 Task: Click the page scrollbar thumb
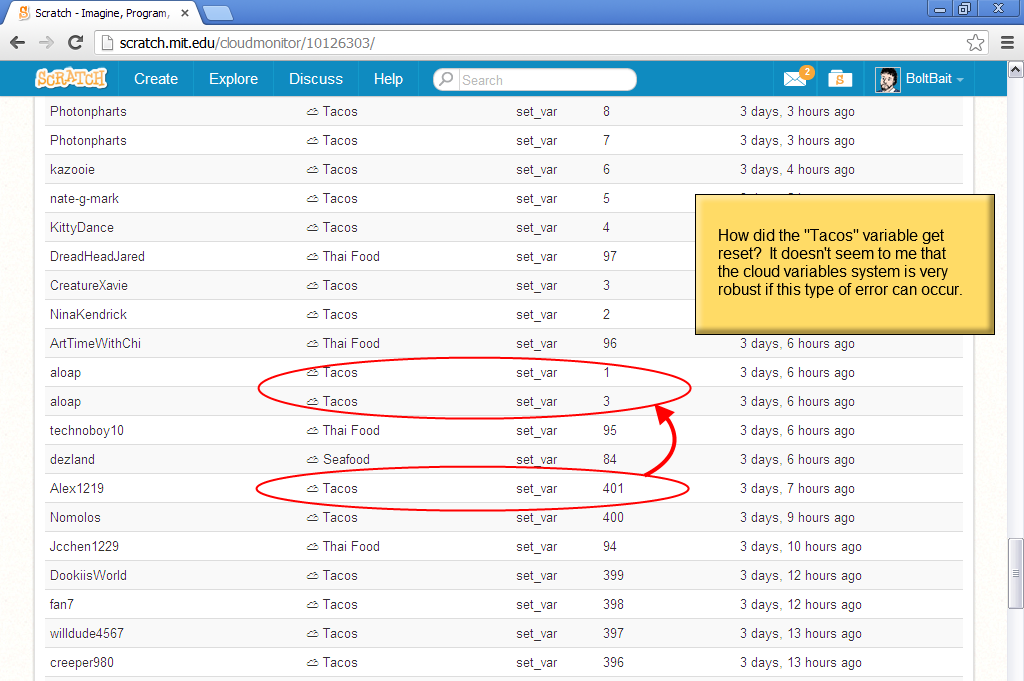tap(1016, 573)
